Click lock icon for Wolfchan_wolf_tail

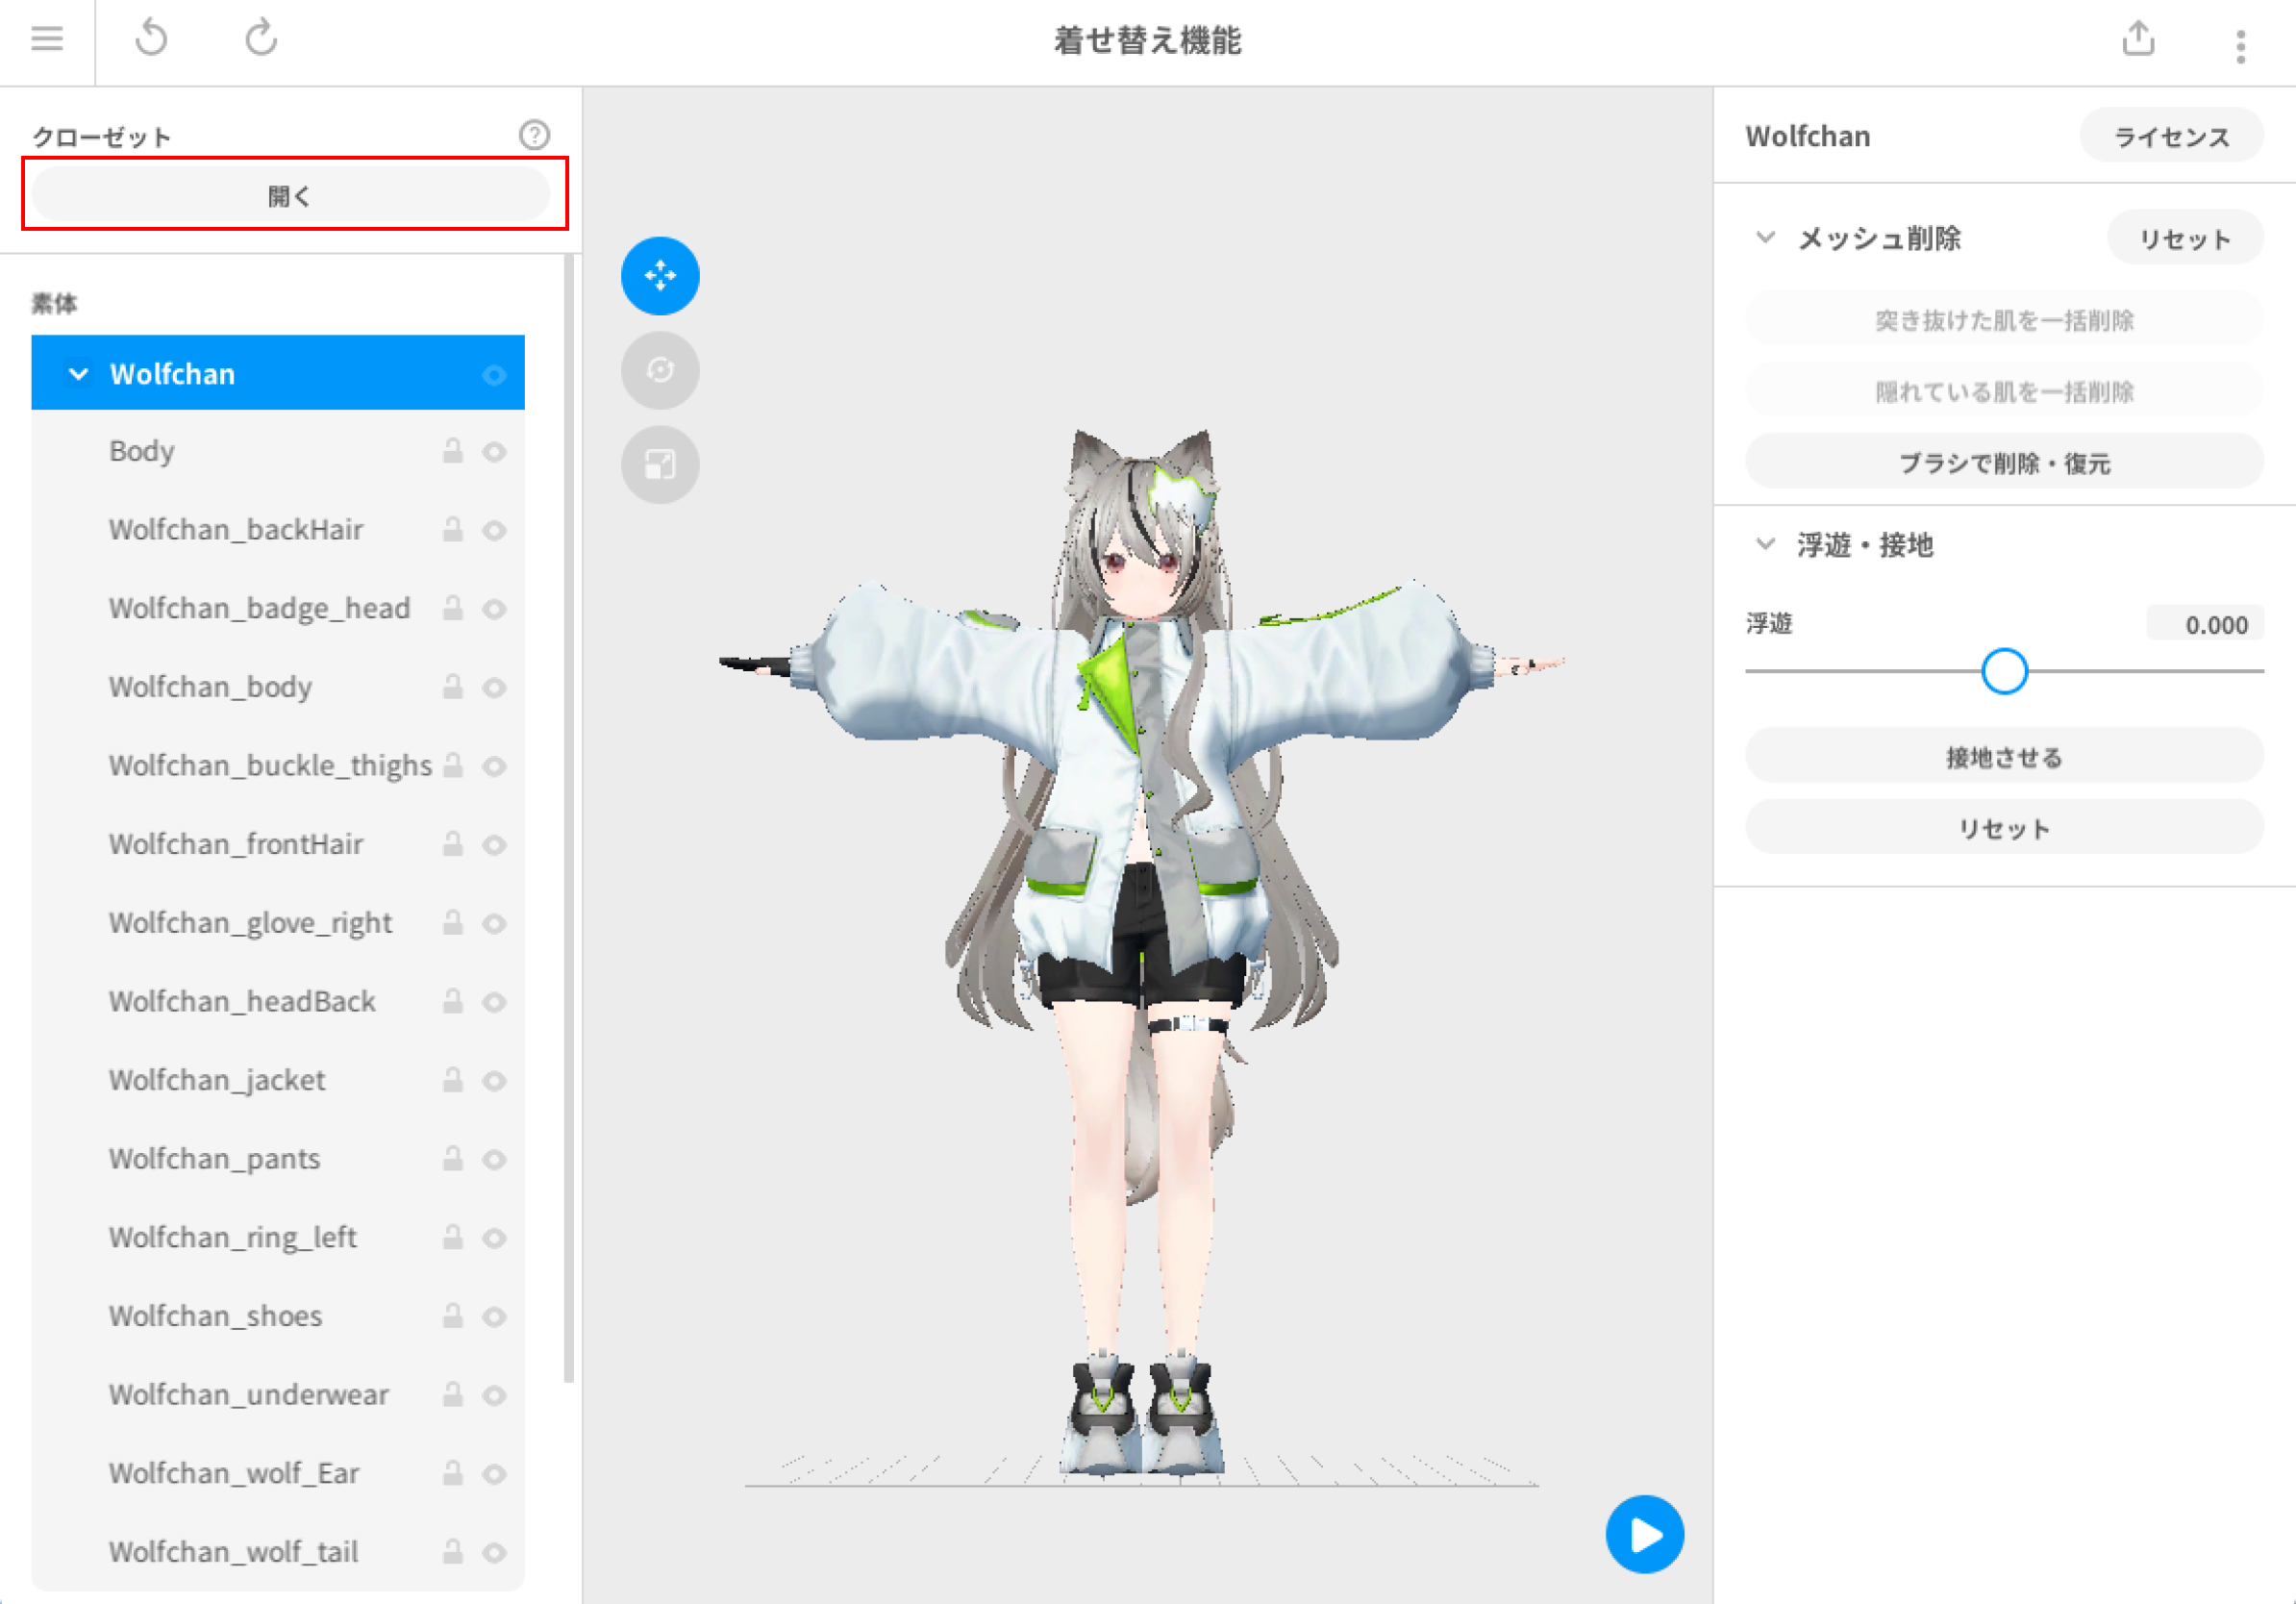pos(453,1551)
